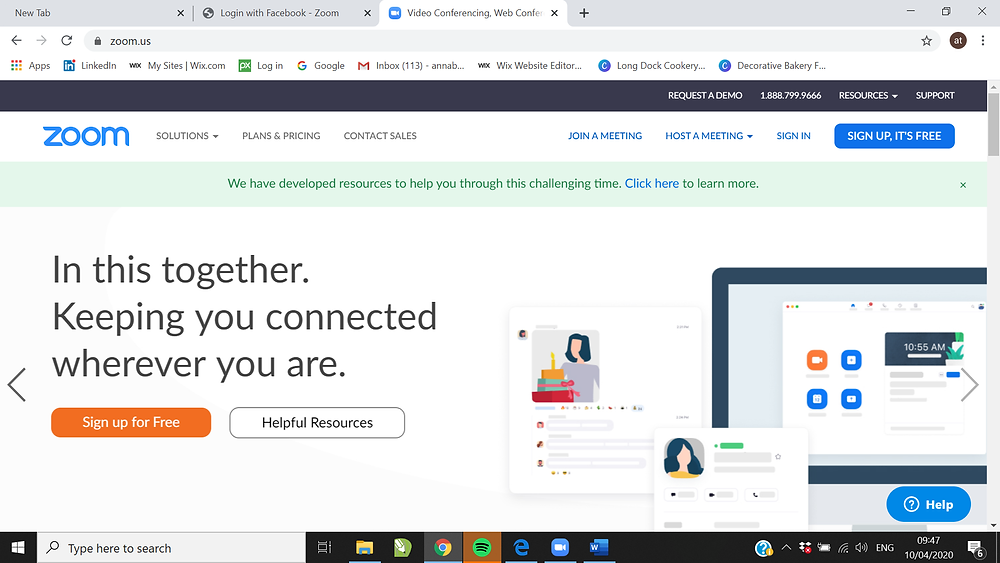The image size is (1000, 563).
Task: Open the taskbar clock and date
Action: point(929,548)
